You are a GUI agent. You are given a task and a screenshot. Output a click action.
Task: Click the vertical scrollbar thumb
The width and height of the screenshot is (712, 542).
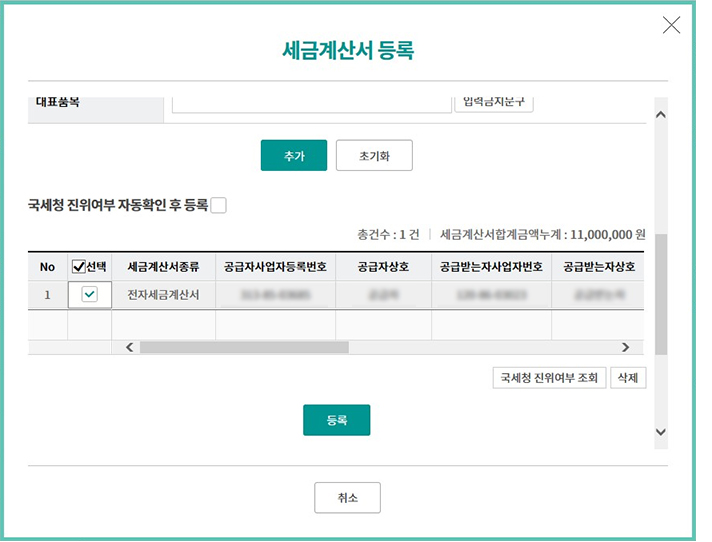tap(659, 295)
